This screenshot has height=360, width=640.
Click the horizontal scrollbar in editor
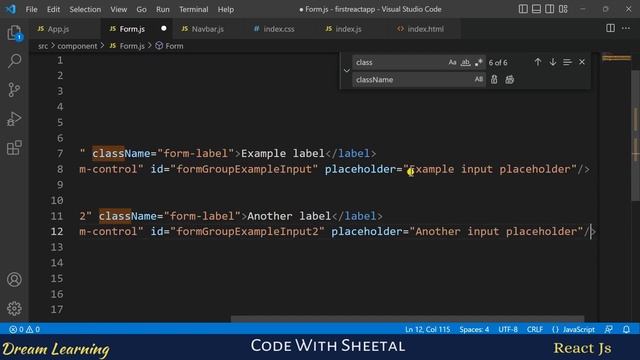[x=407, y=319]
